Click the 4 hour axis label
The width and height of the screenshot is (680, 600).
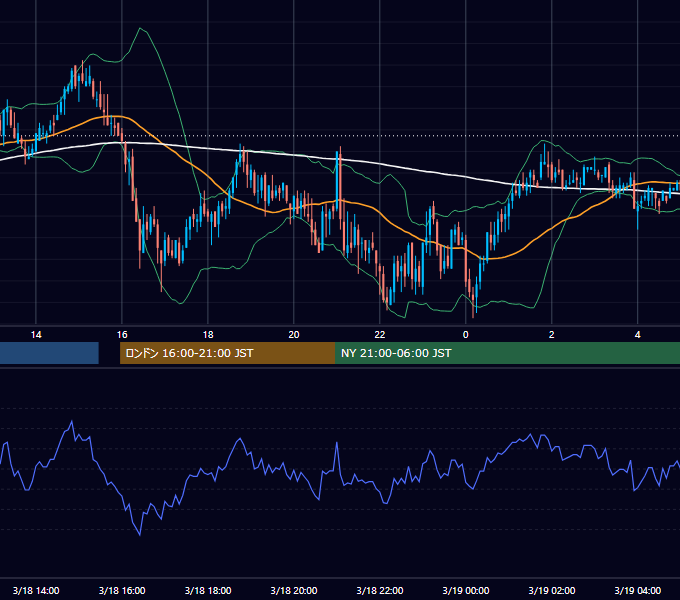tap(637, 335)
